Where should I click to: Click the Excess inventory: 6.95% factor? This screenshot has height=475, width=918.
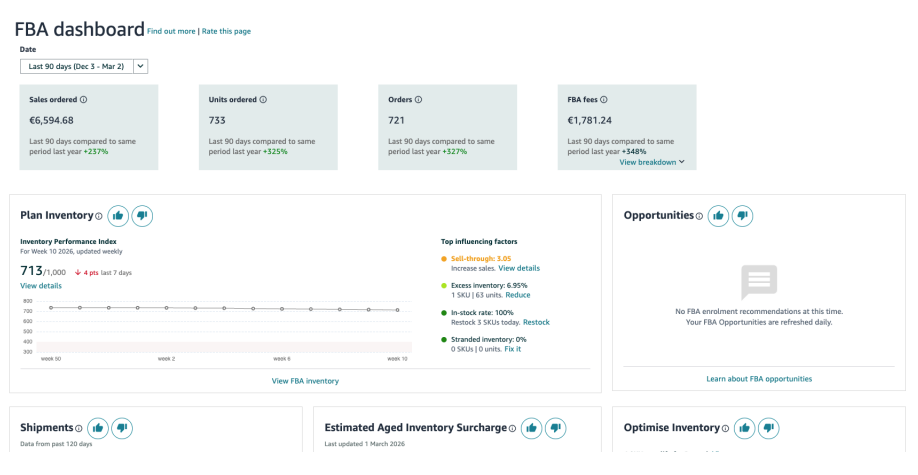click(x=489, y=285)
